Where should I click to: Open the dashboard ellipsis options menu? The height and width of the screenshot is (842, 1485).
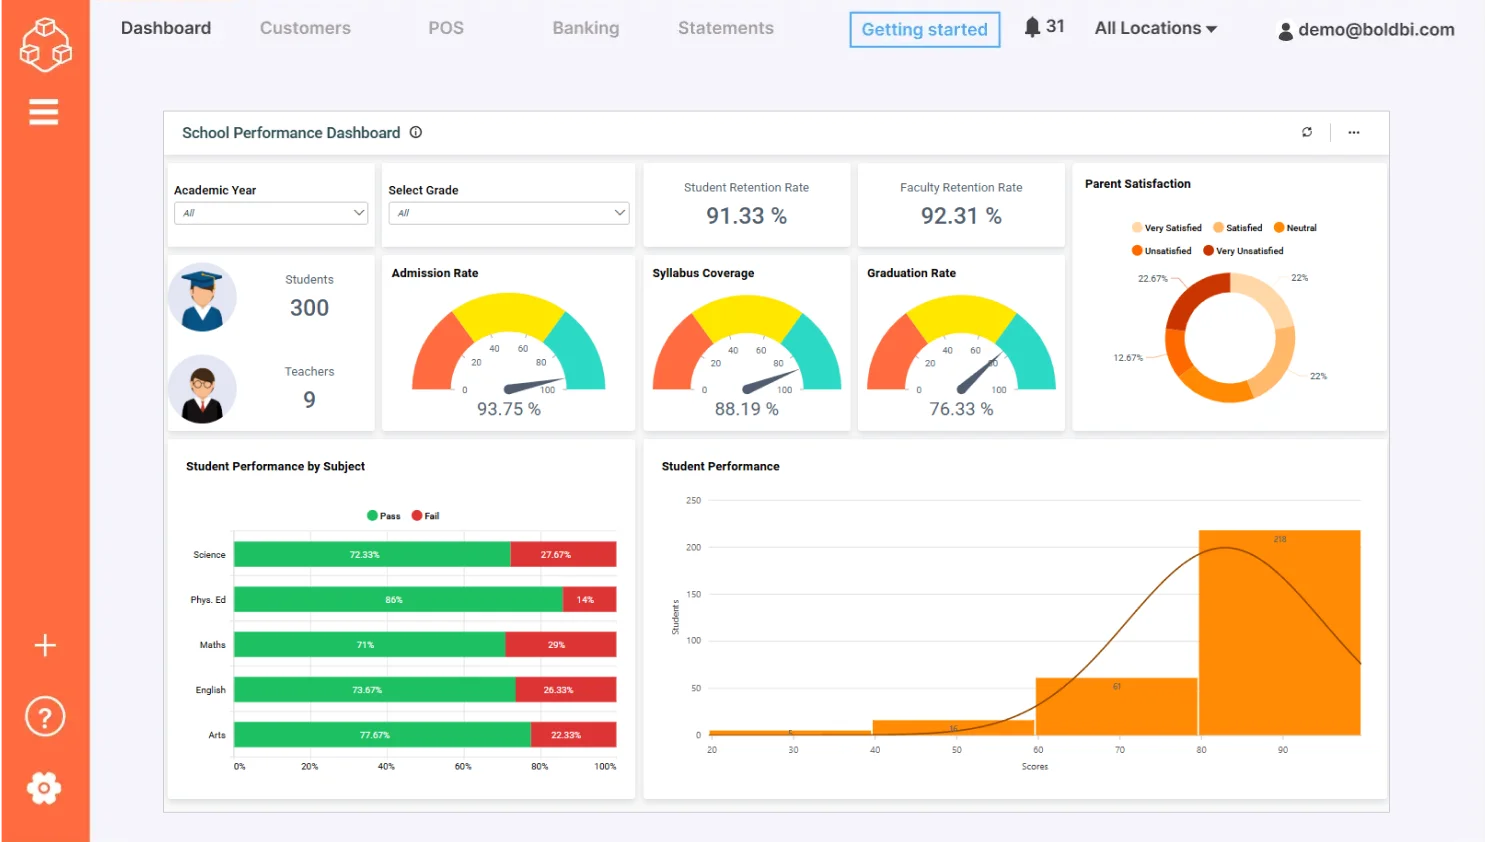click(1354, 132)
